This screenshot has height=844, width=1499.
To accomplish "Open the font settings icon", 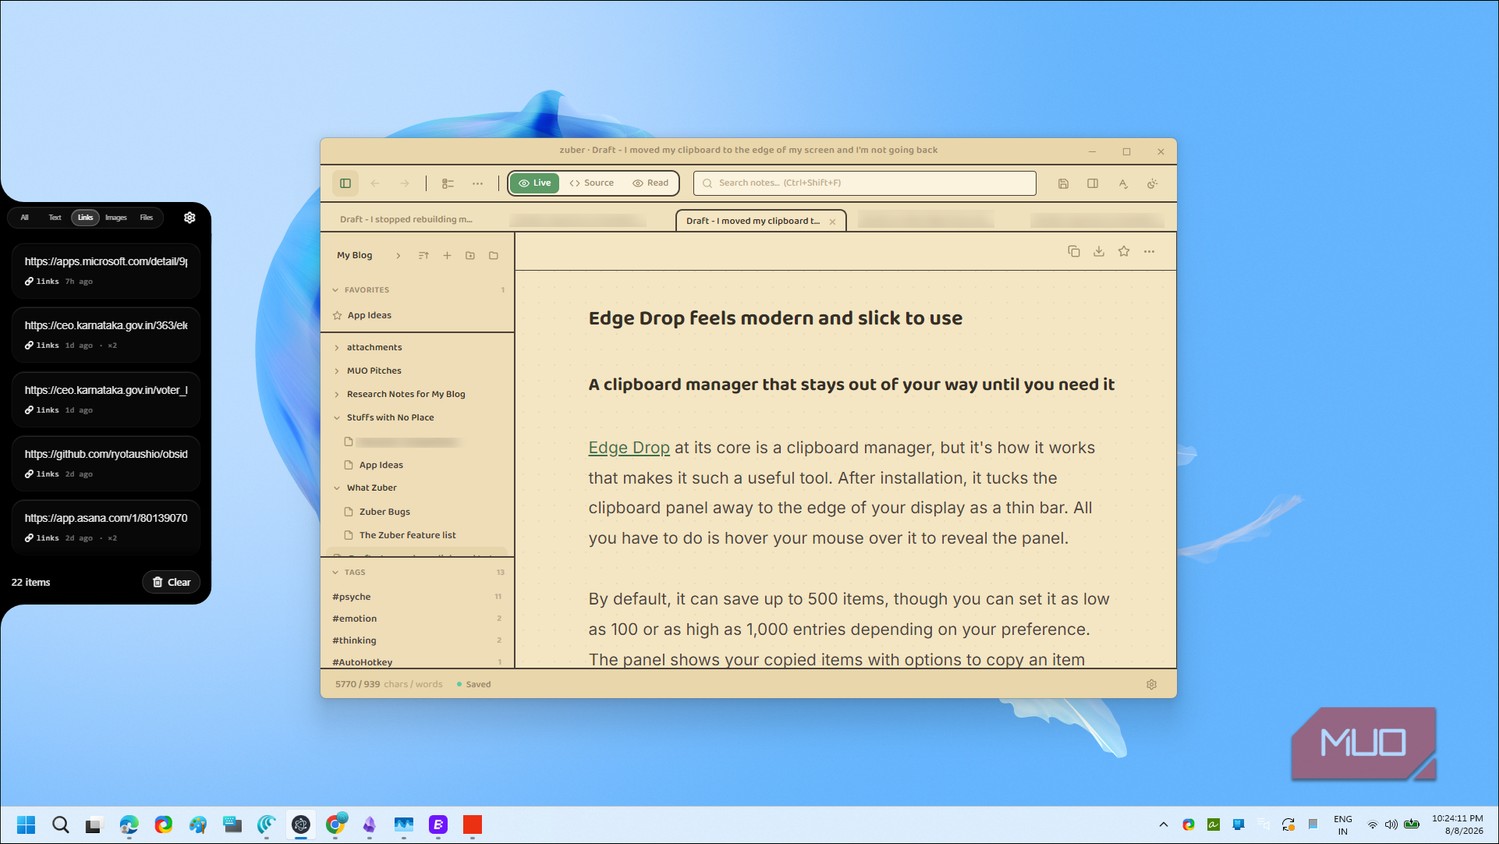I will click(1123, 184).
